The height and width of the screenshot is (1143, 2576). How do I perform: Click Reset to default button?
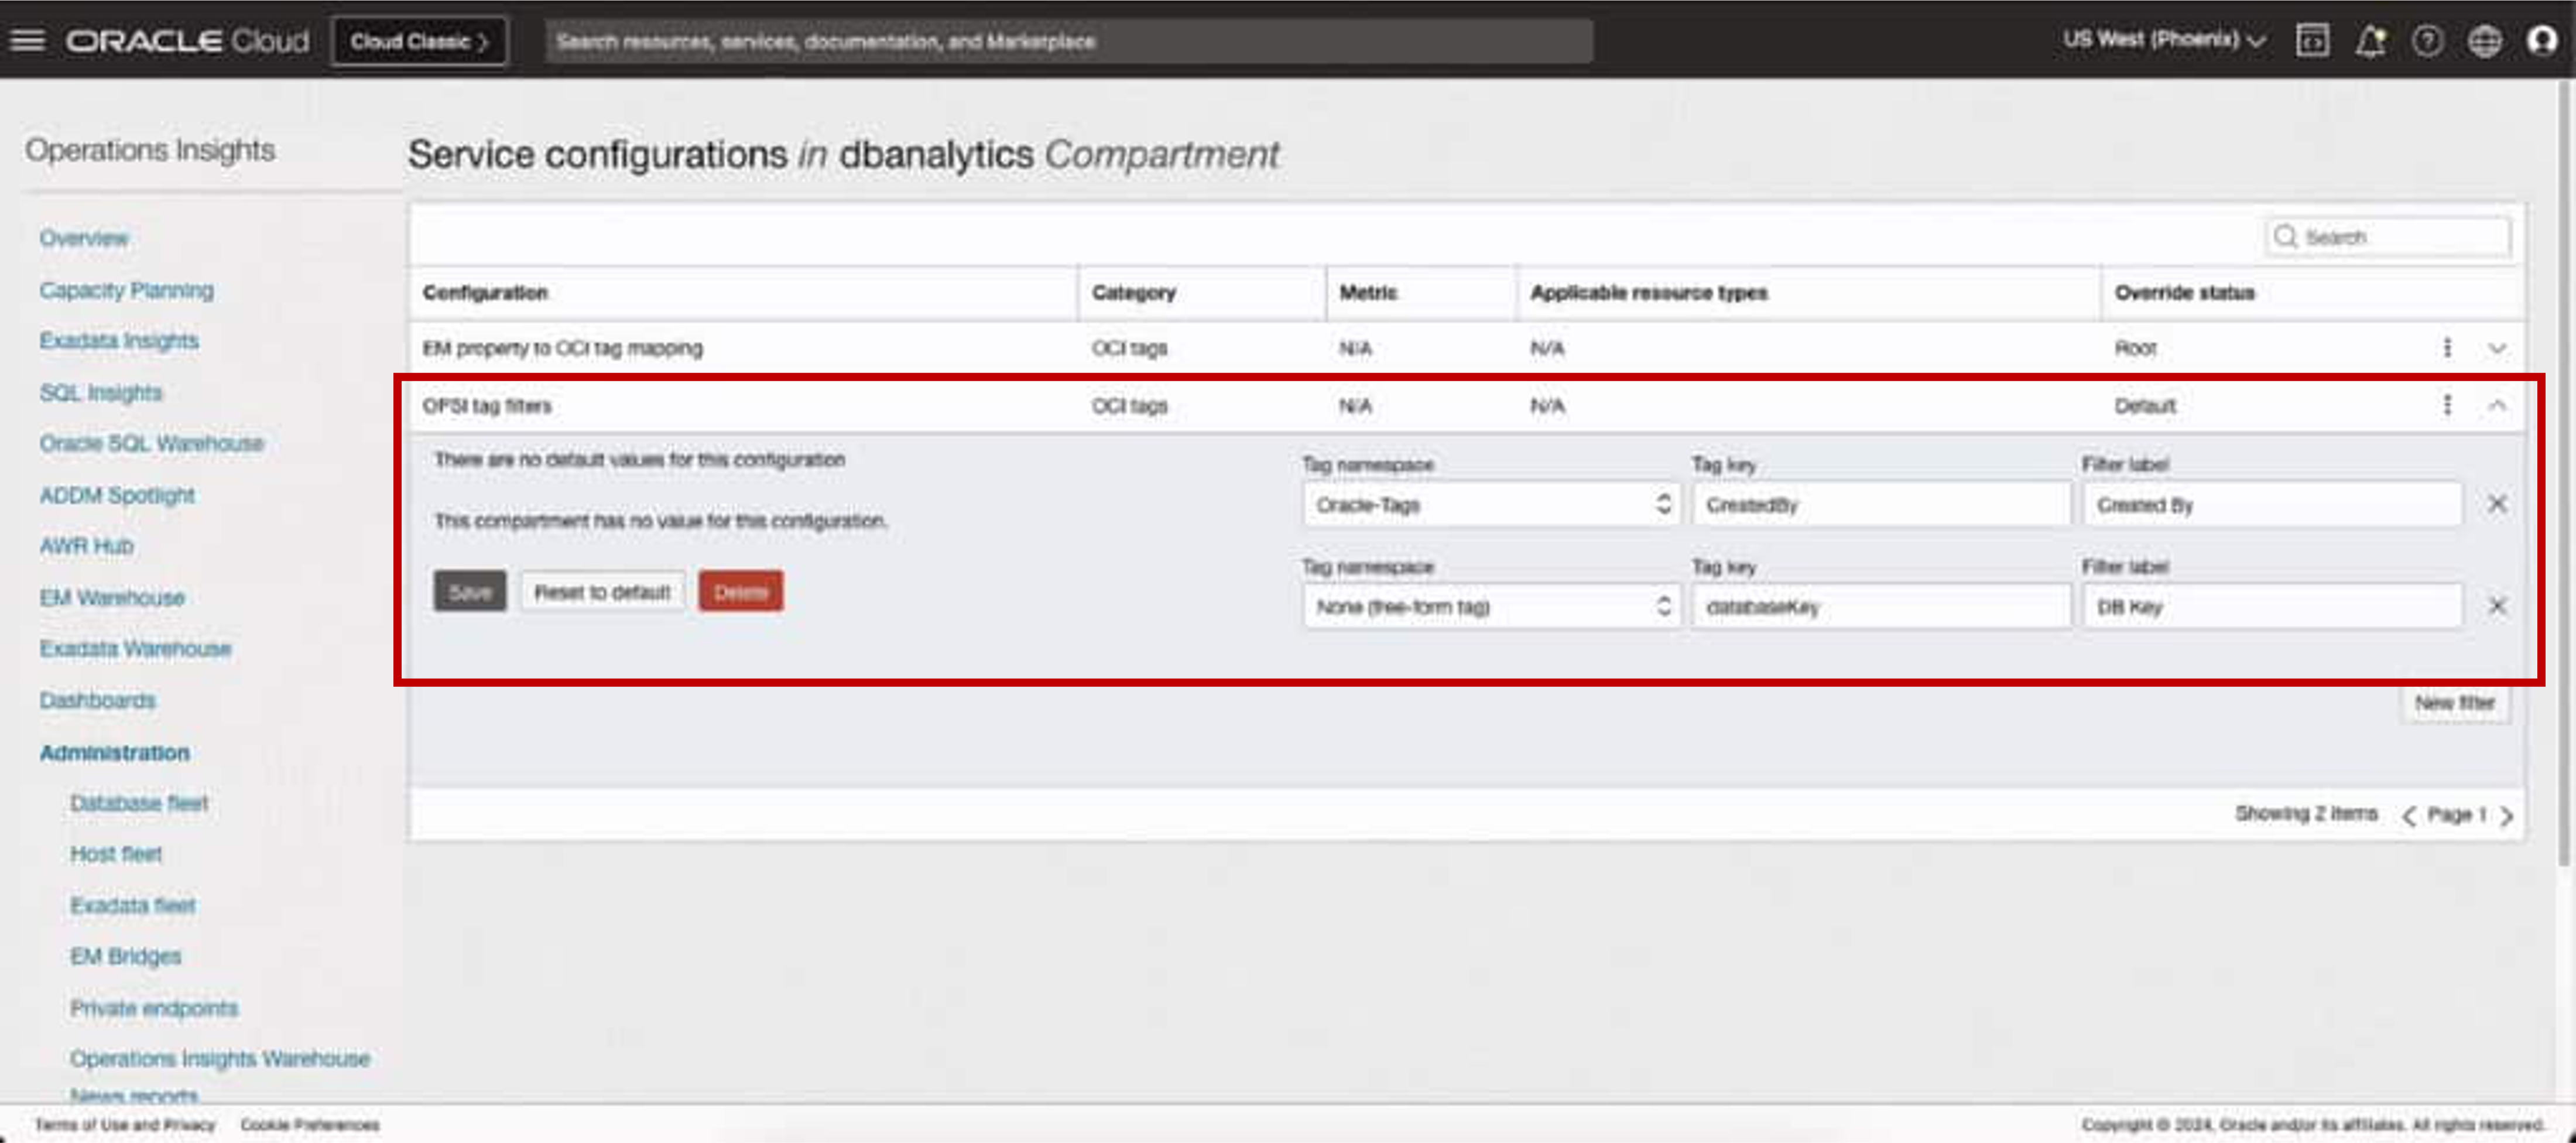coord(602,591)
